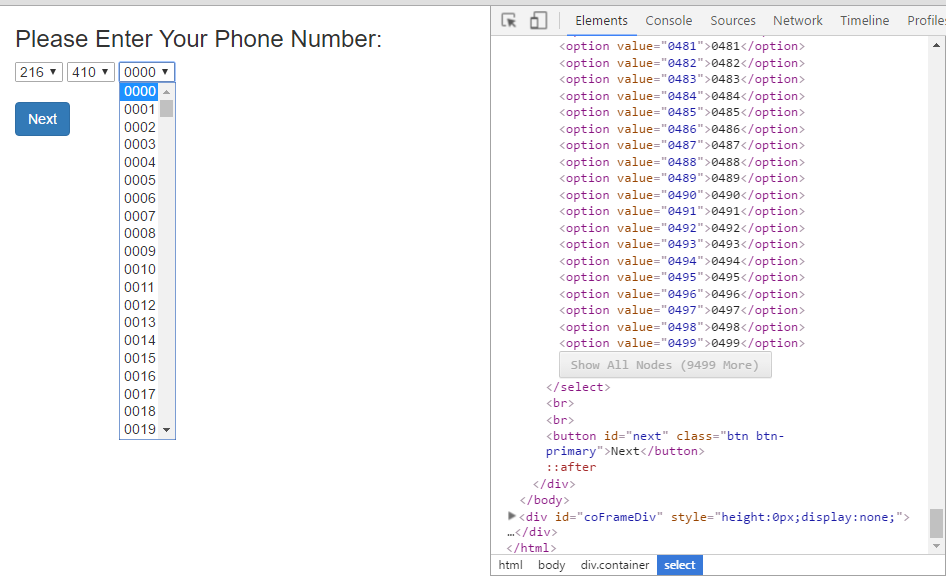The height and width of the screenshot is (576, 946).
Task: Select 0012 in the dropdown list
Action: [x=140, y=305]
